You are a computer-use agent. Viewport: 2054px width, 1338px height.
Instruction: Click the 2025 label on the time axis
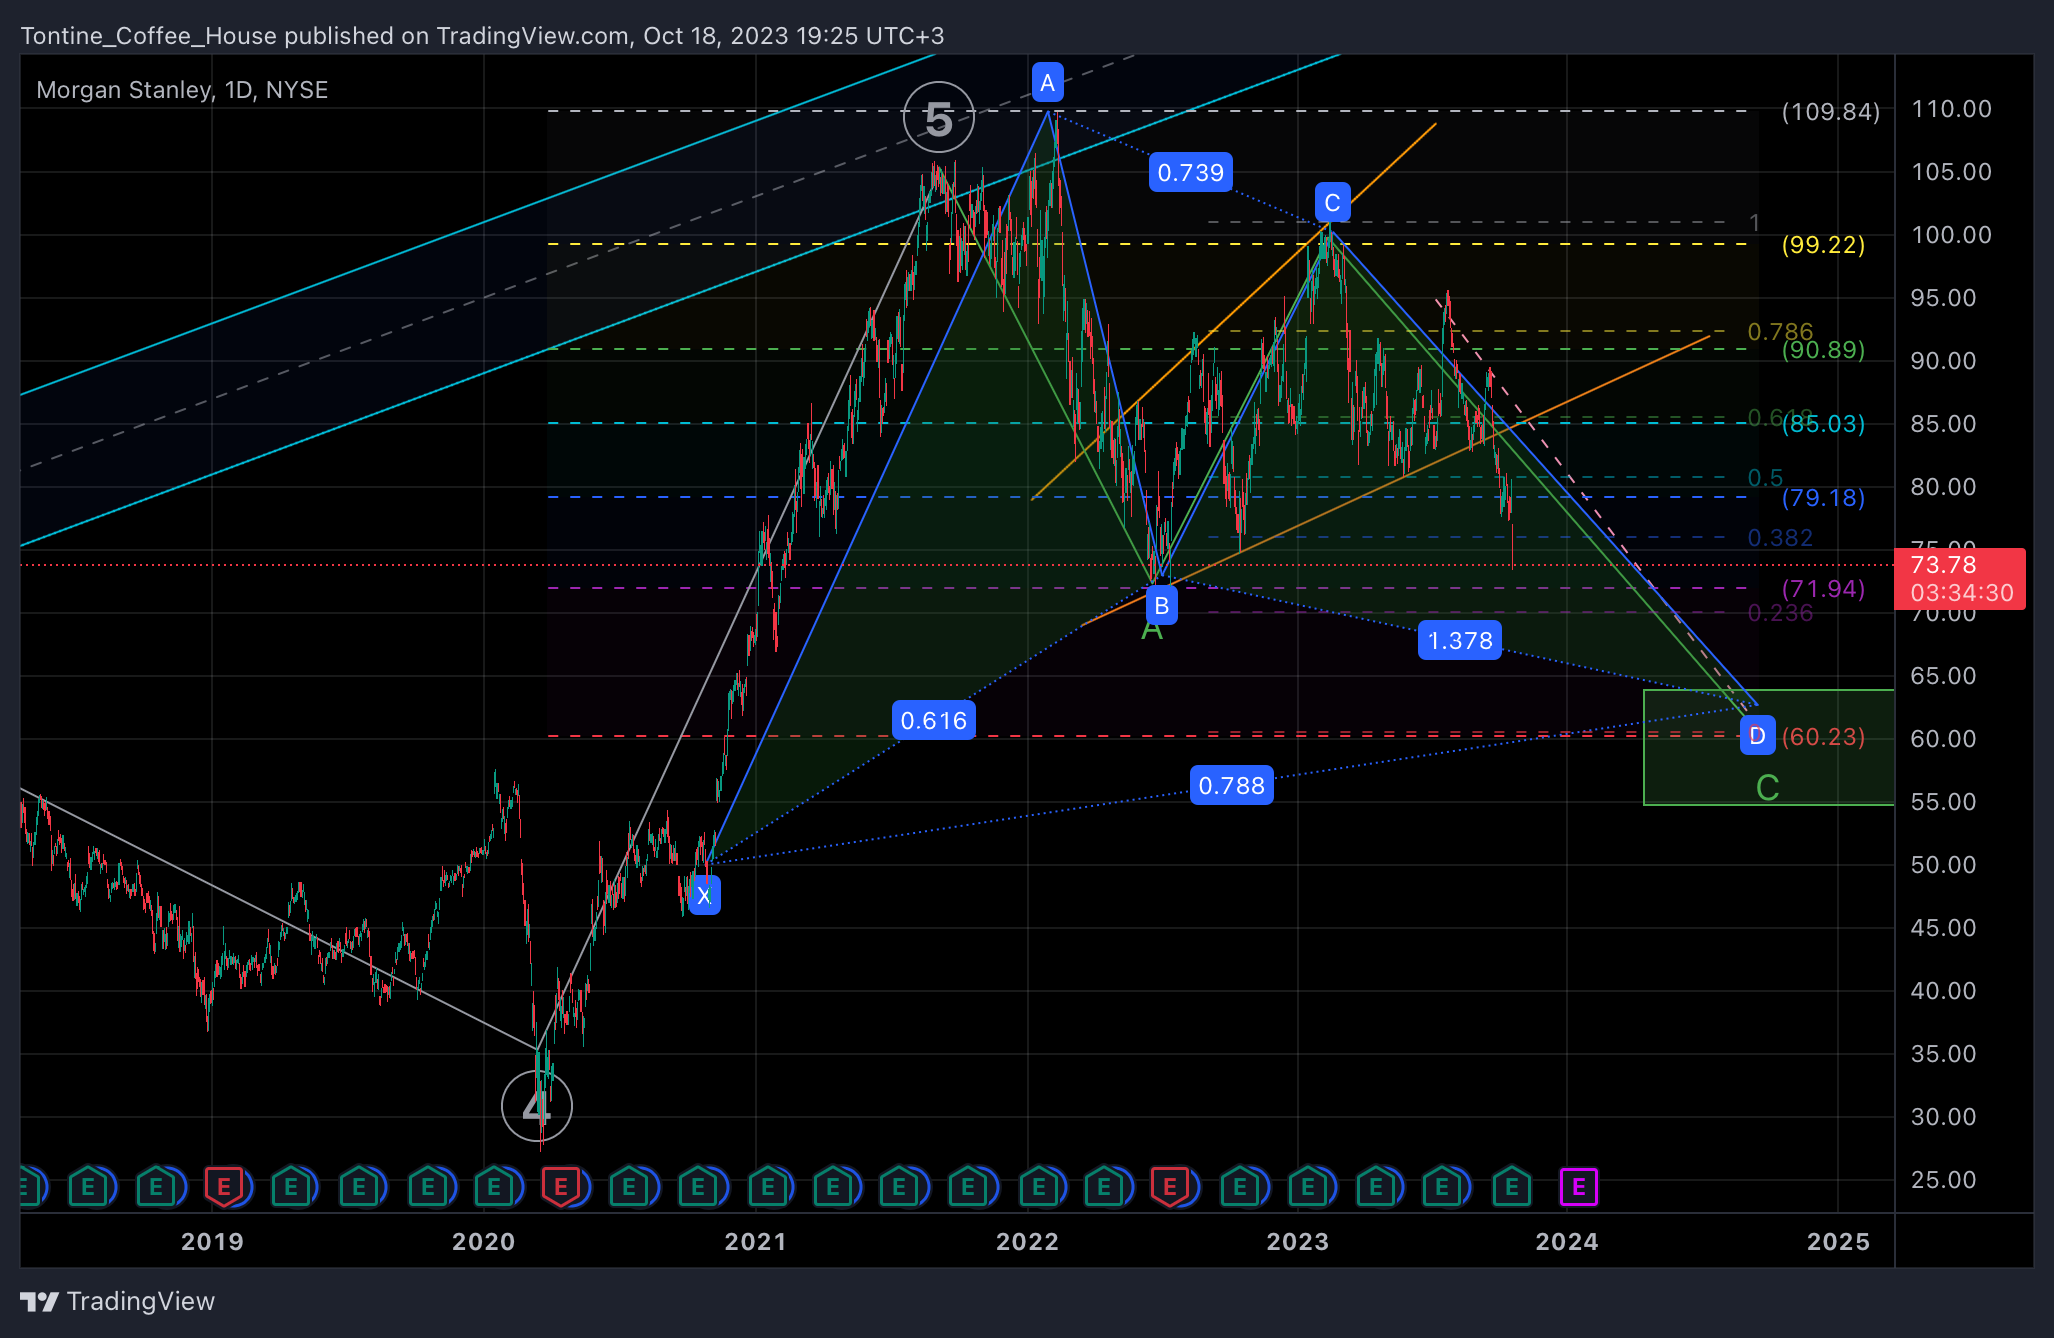tap(1838, 1242)
